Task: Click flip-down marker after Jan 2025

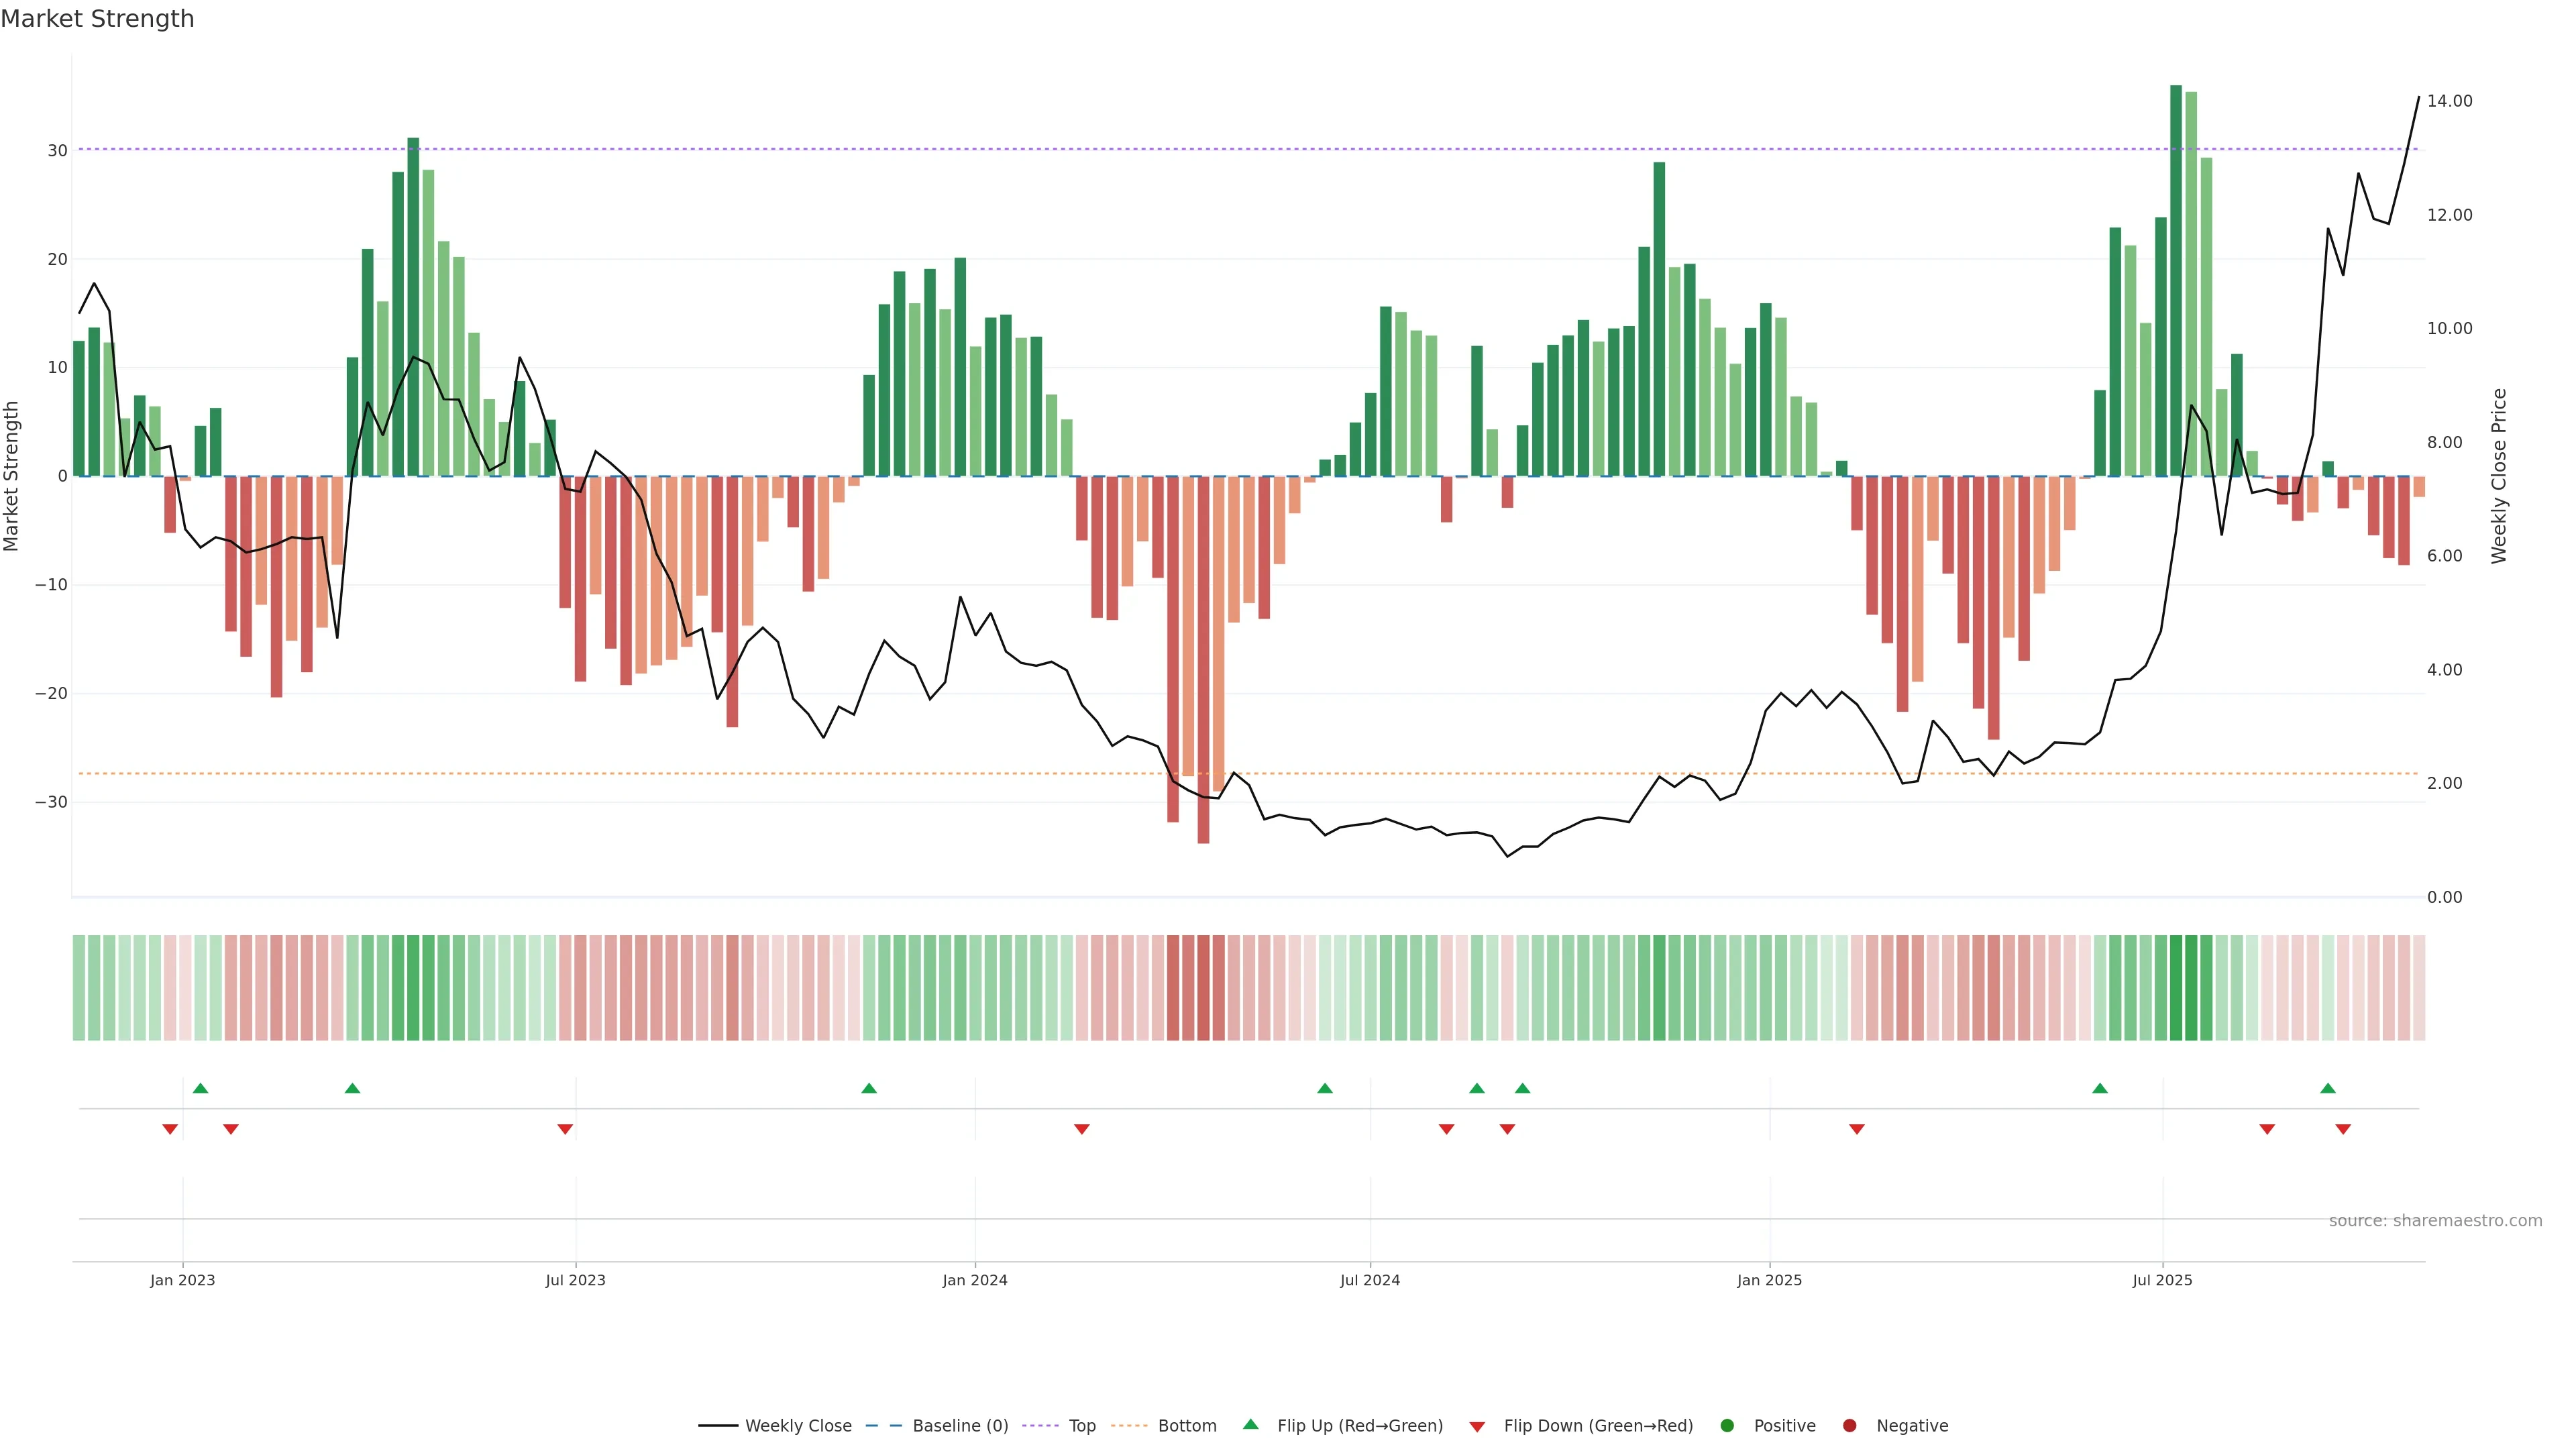Action: (x=1857, y=1129)
